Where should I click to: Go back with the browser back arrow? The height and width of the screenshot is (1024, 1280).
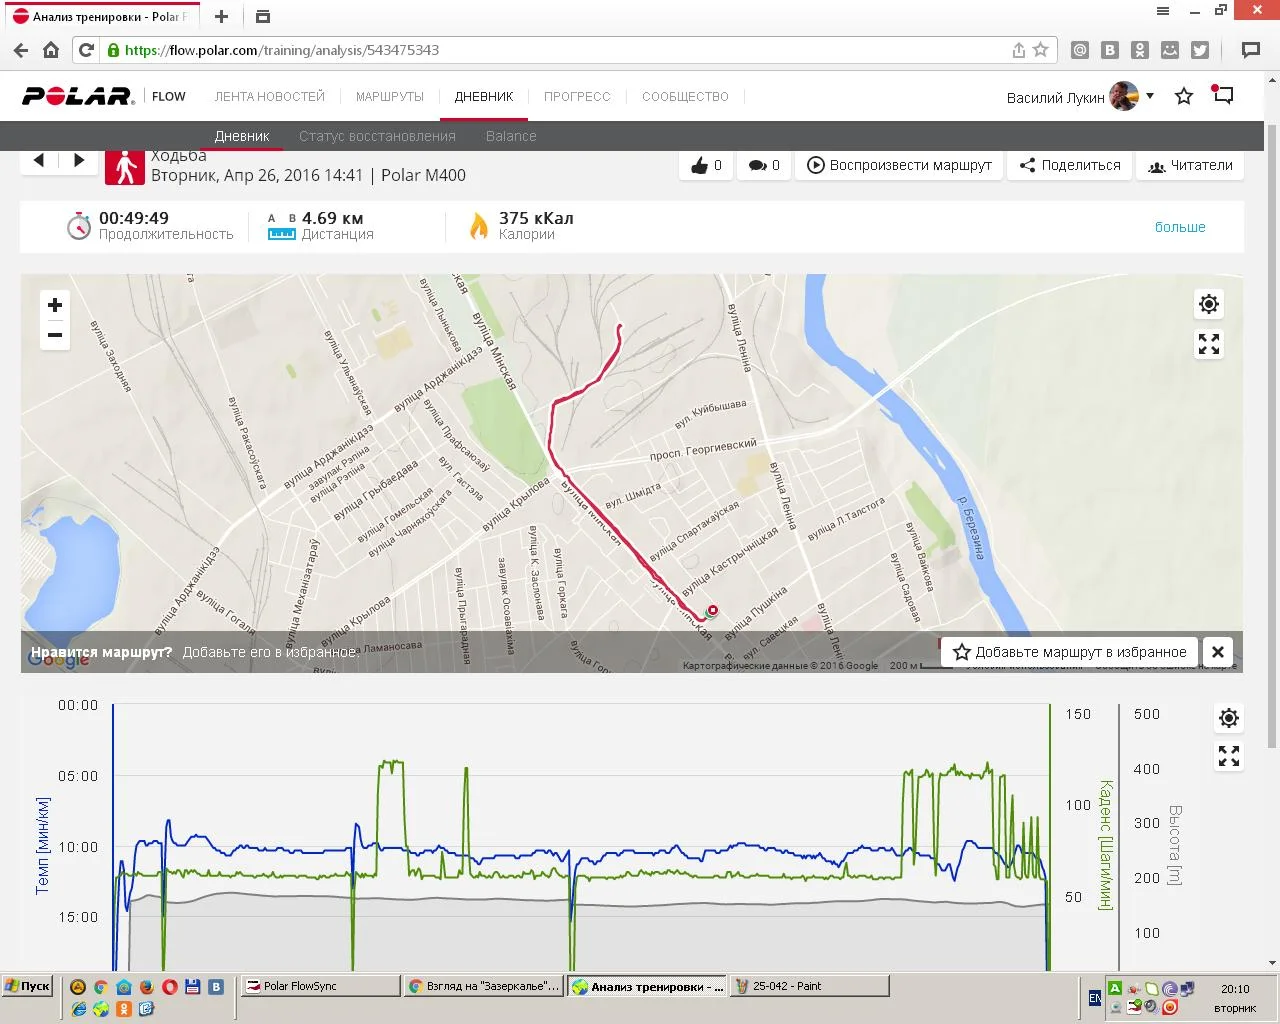(x=20, y=50)
